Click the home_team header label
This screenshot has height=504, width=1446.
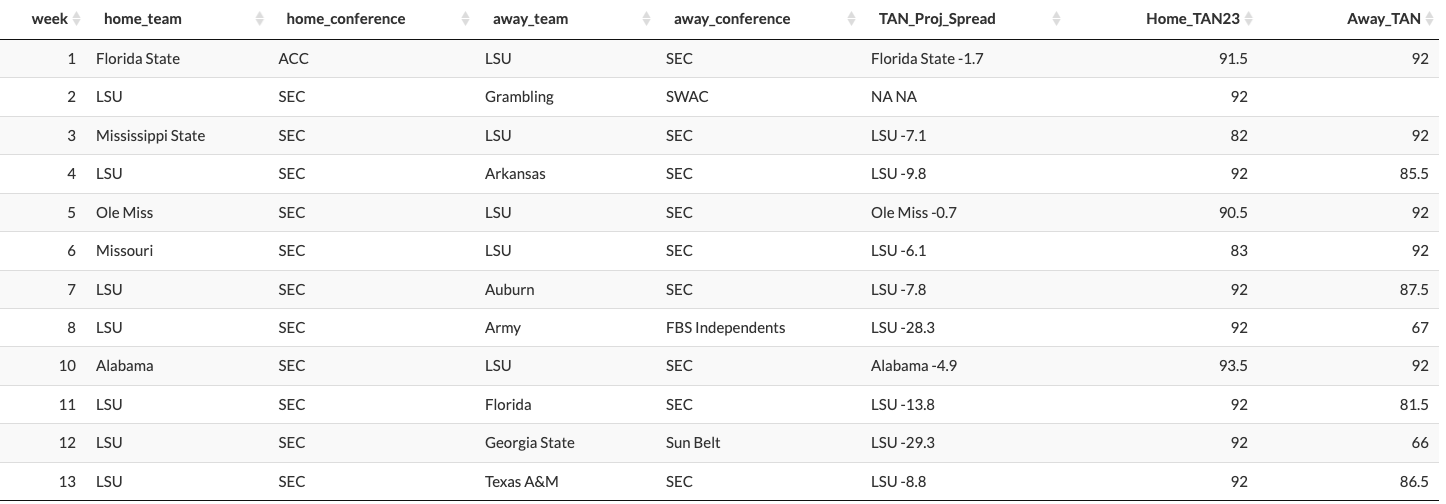pos(143,19)
